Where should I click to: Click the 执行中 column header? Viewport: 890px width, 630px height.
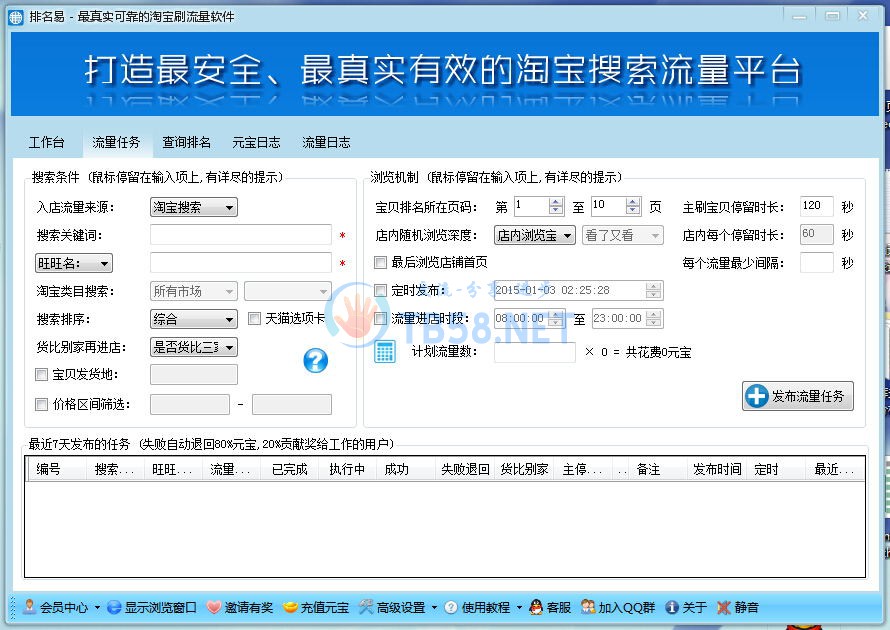347,469
